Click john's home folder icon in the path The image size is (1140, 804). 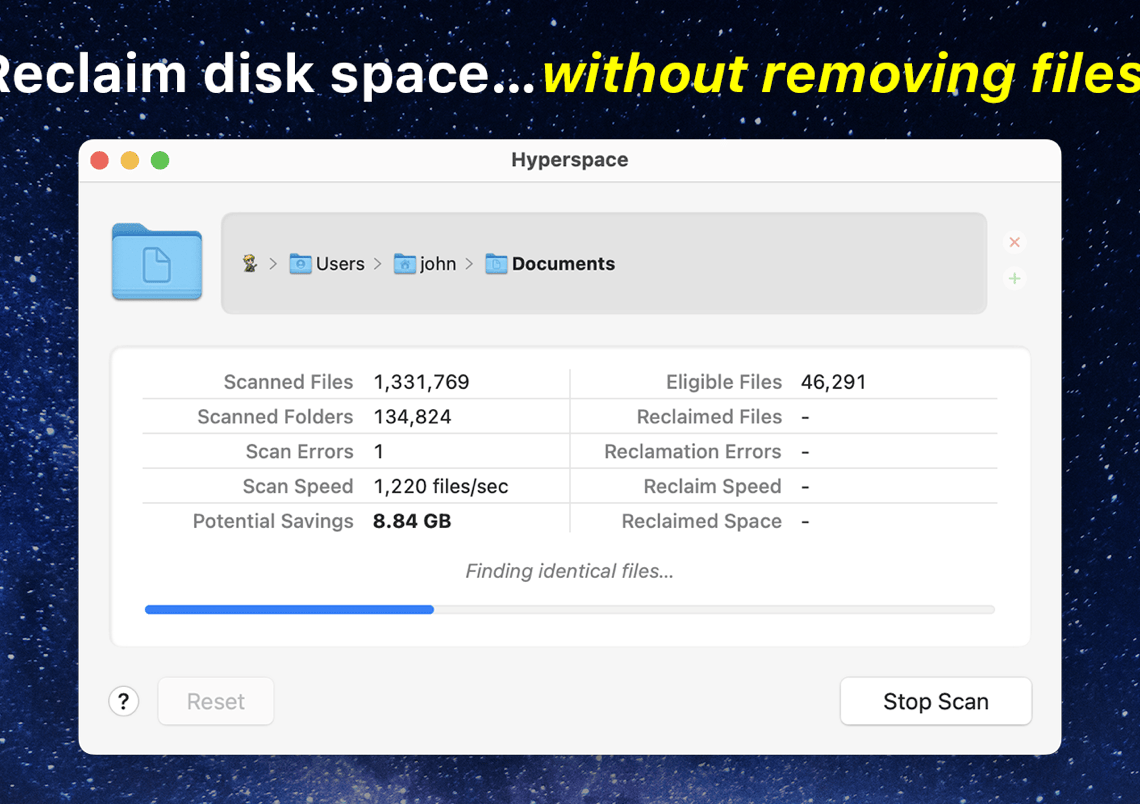(x=405, y=263)
